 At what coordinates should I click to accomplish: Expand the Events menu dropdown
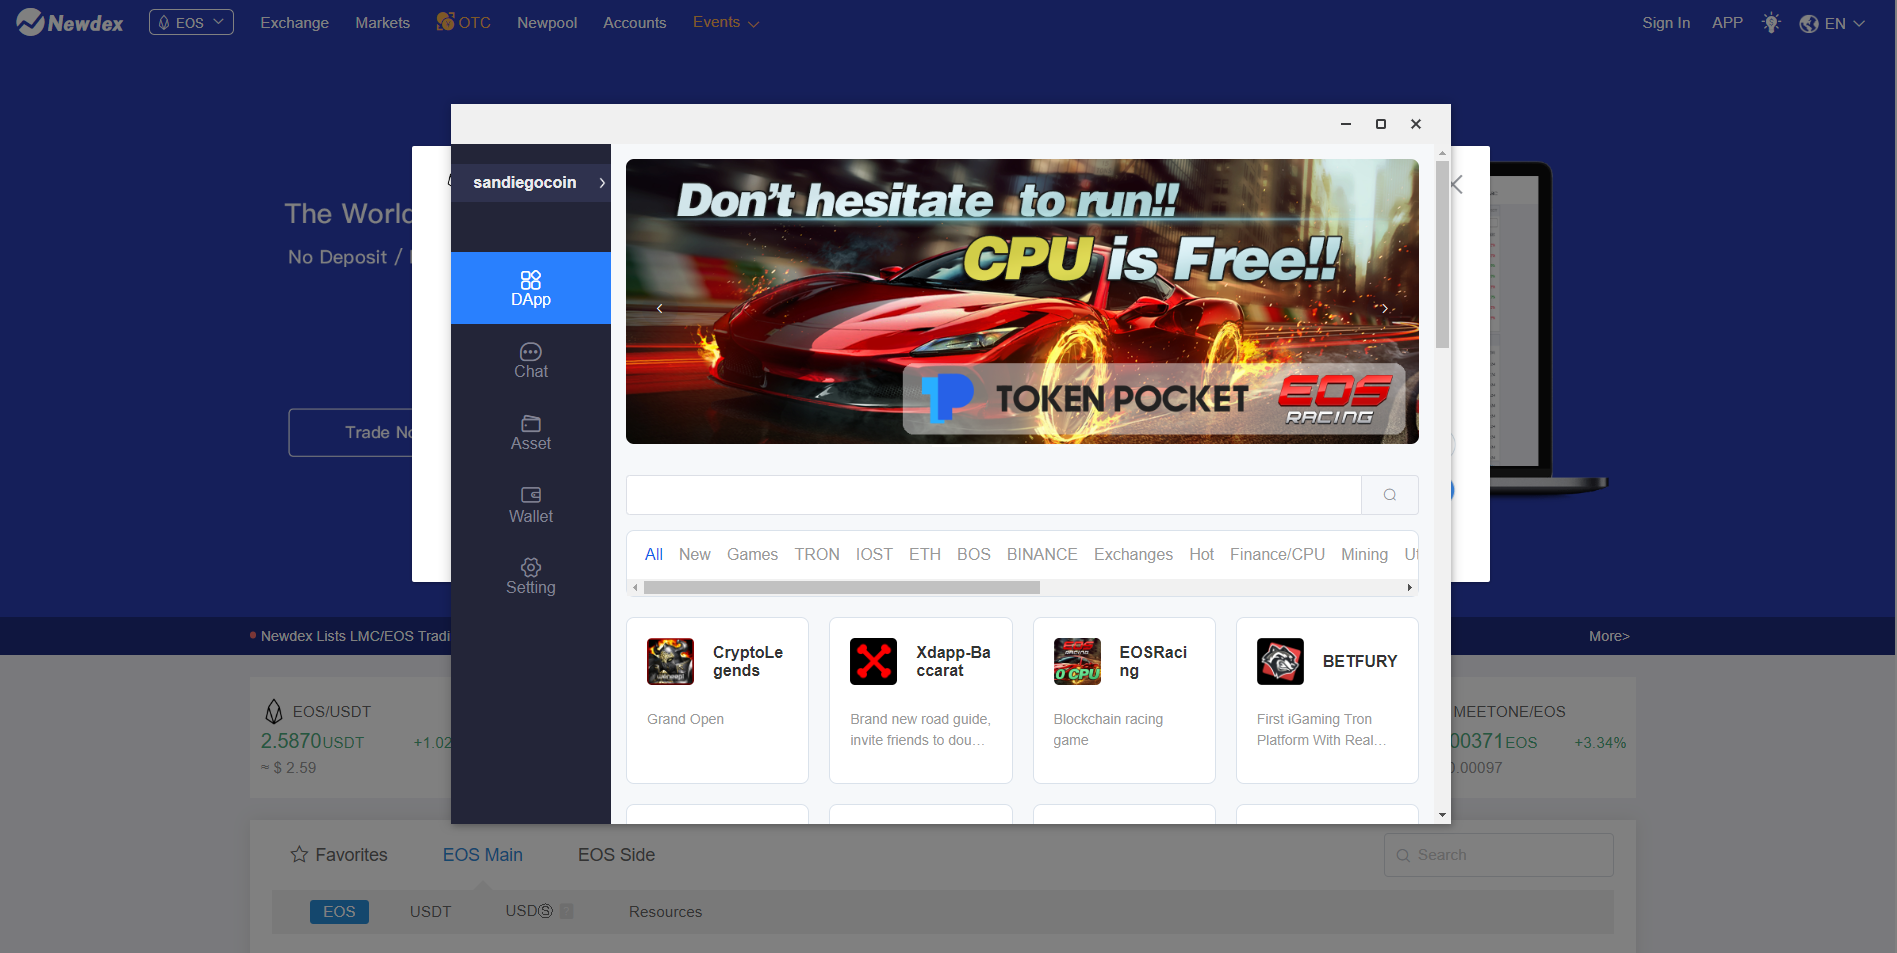click(725, 22)
